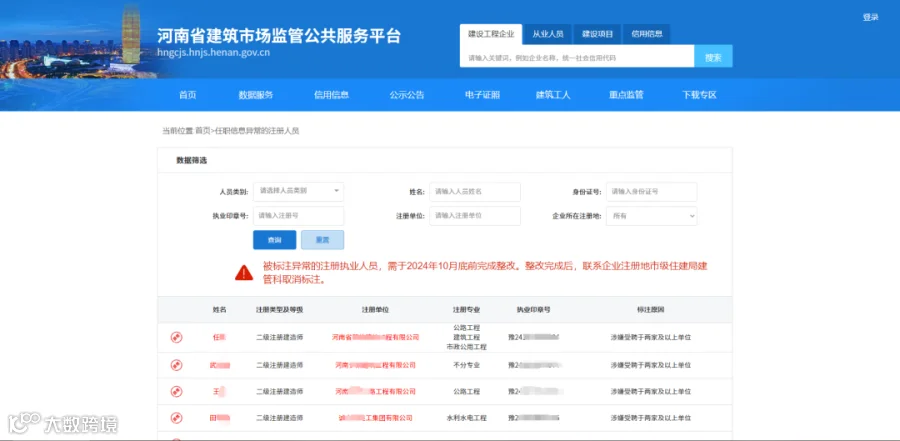The width and height of the screenshot is (900, 441).
Task: Switch to the 建设工程企业 search tab
Action: [x=491, y=34]
